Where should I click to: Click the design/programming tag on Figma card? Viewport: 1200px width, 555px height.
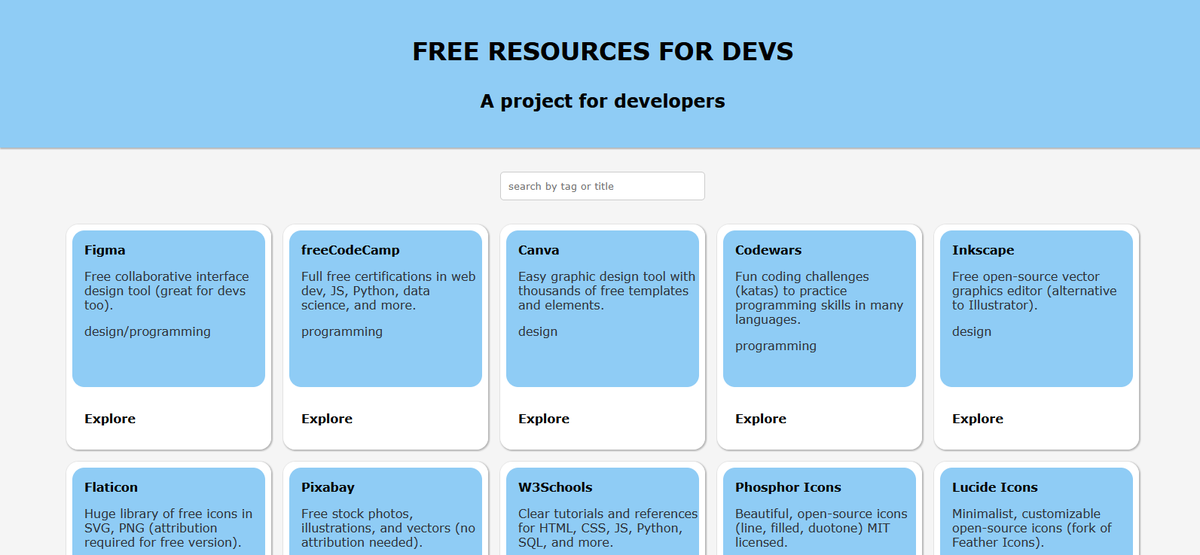pos(148,331)
